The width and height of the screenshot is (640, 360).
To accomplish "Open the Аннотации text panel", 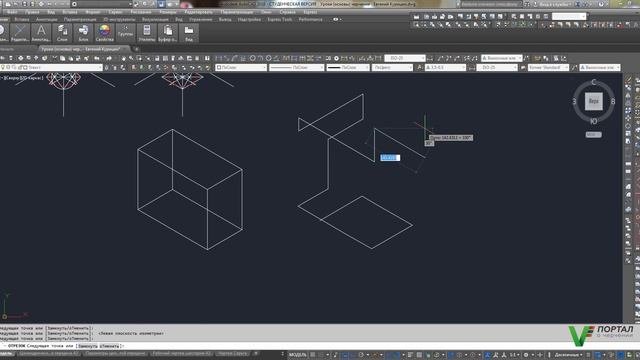I will tap(41, 33).
